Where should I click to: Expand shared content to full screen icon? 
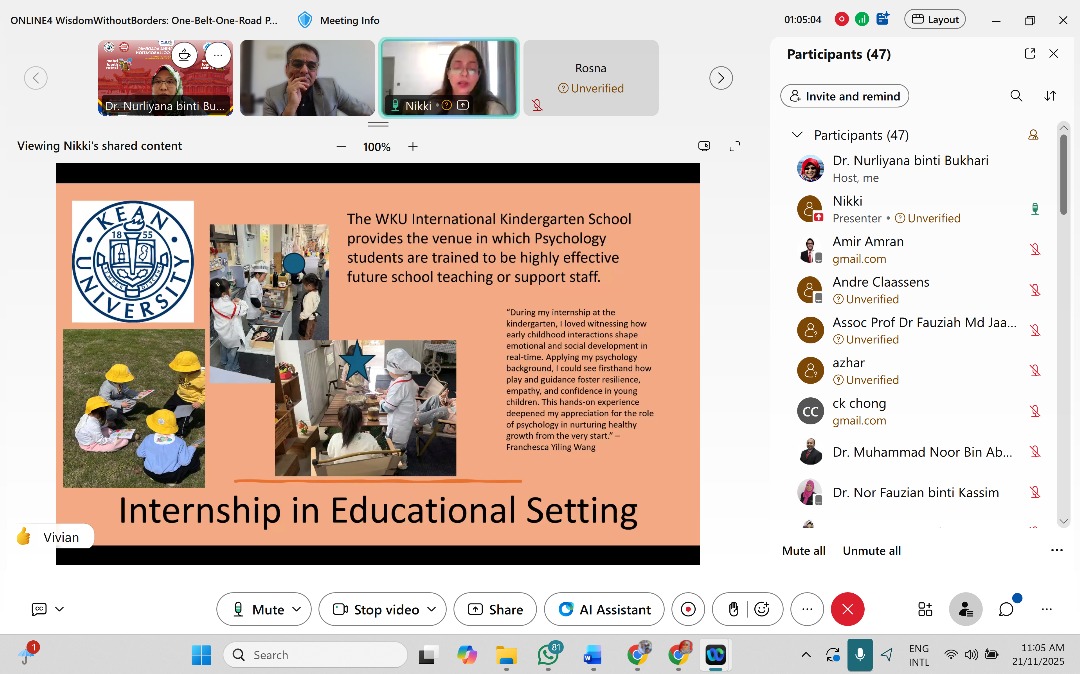[736, 146]
